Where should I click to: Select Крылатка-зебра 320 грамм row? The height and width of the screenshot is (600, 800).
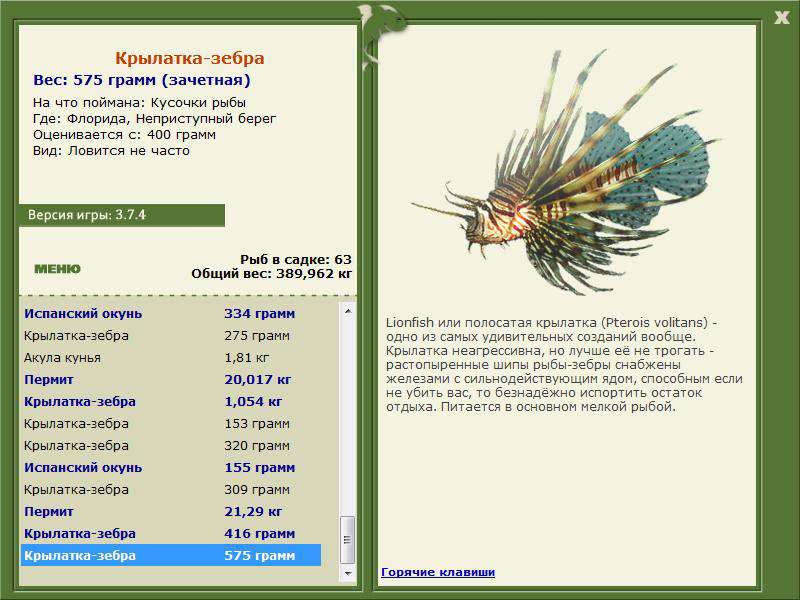[171, 445]
